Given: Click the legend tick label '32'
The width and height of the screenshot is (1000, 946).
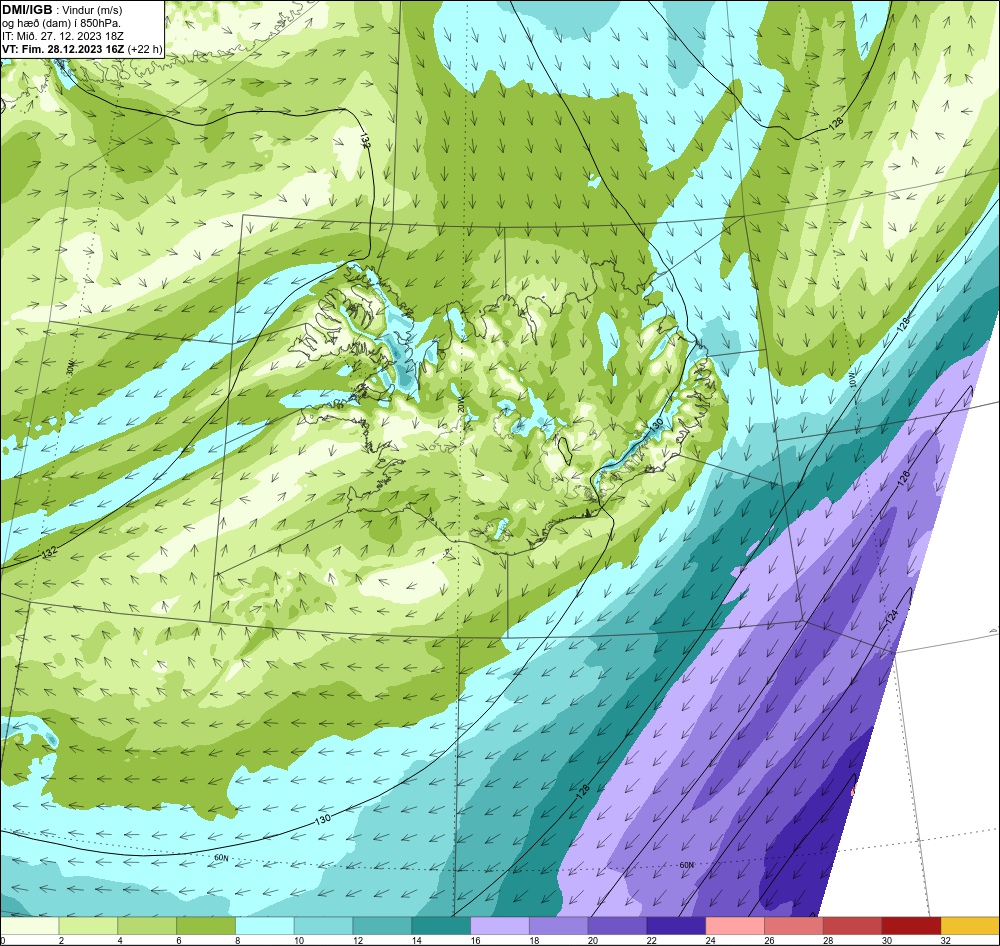Looking at the screenshot, I should point(946,940).
